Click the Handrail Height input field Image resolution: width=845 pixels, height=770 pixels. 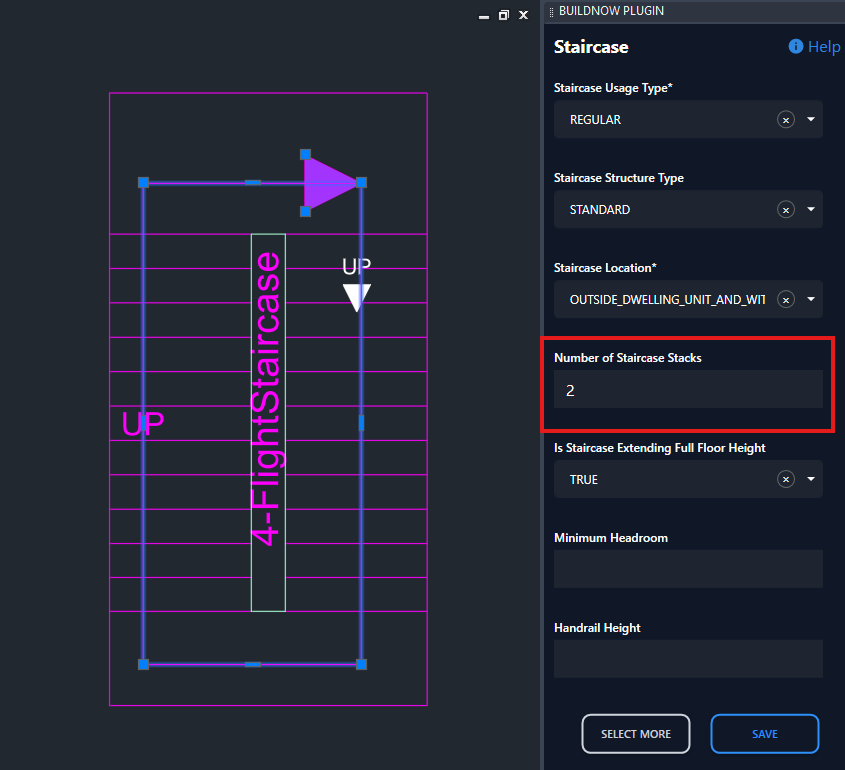[x=688, y=659]
